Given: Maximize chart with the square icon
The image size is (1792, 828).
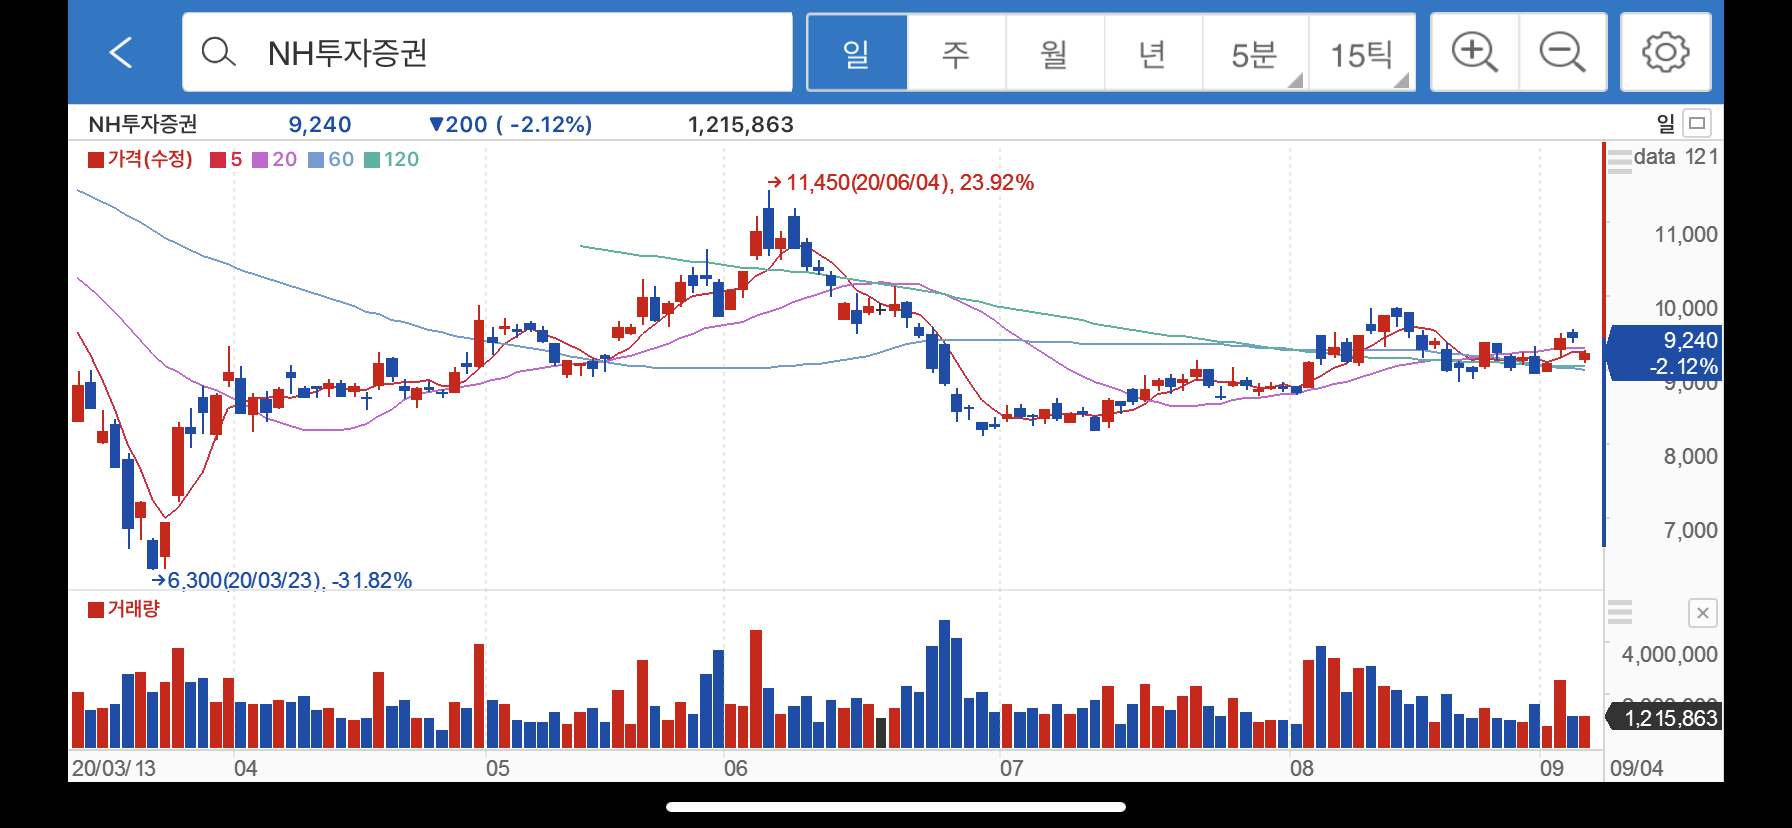Looking at the screenshot, I should pos(1697,123).
